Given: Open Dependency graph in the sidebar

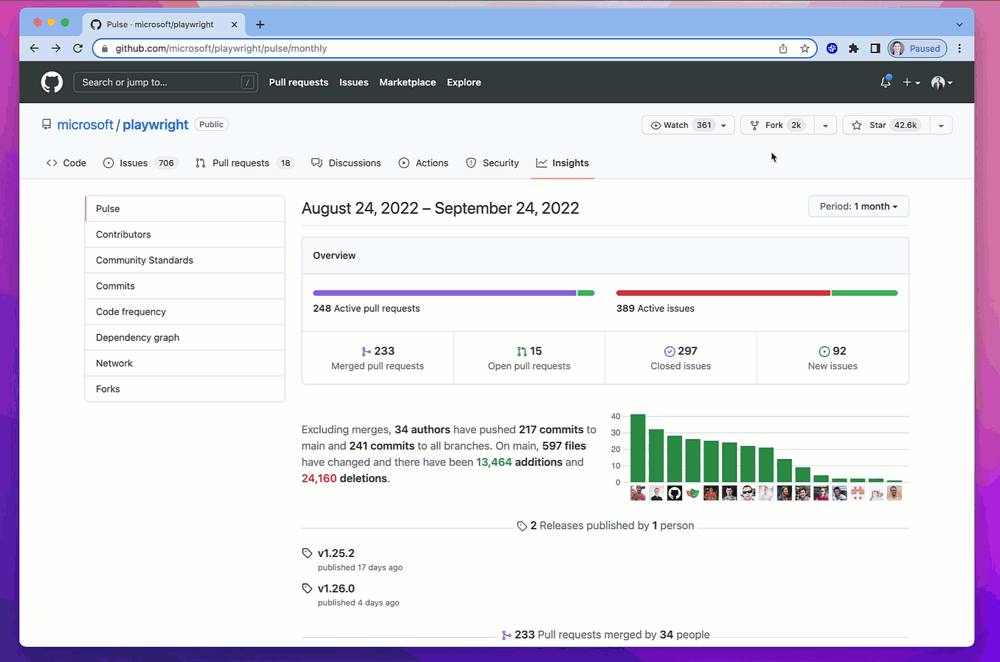Looking at the screenshot, I should [x=185, y=337].
